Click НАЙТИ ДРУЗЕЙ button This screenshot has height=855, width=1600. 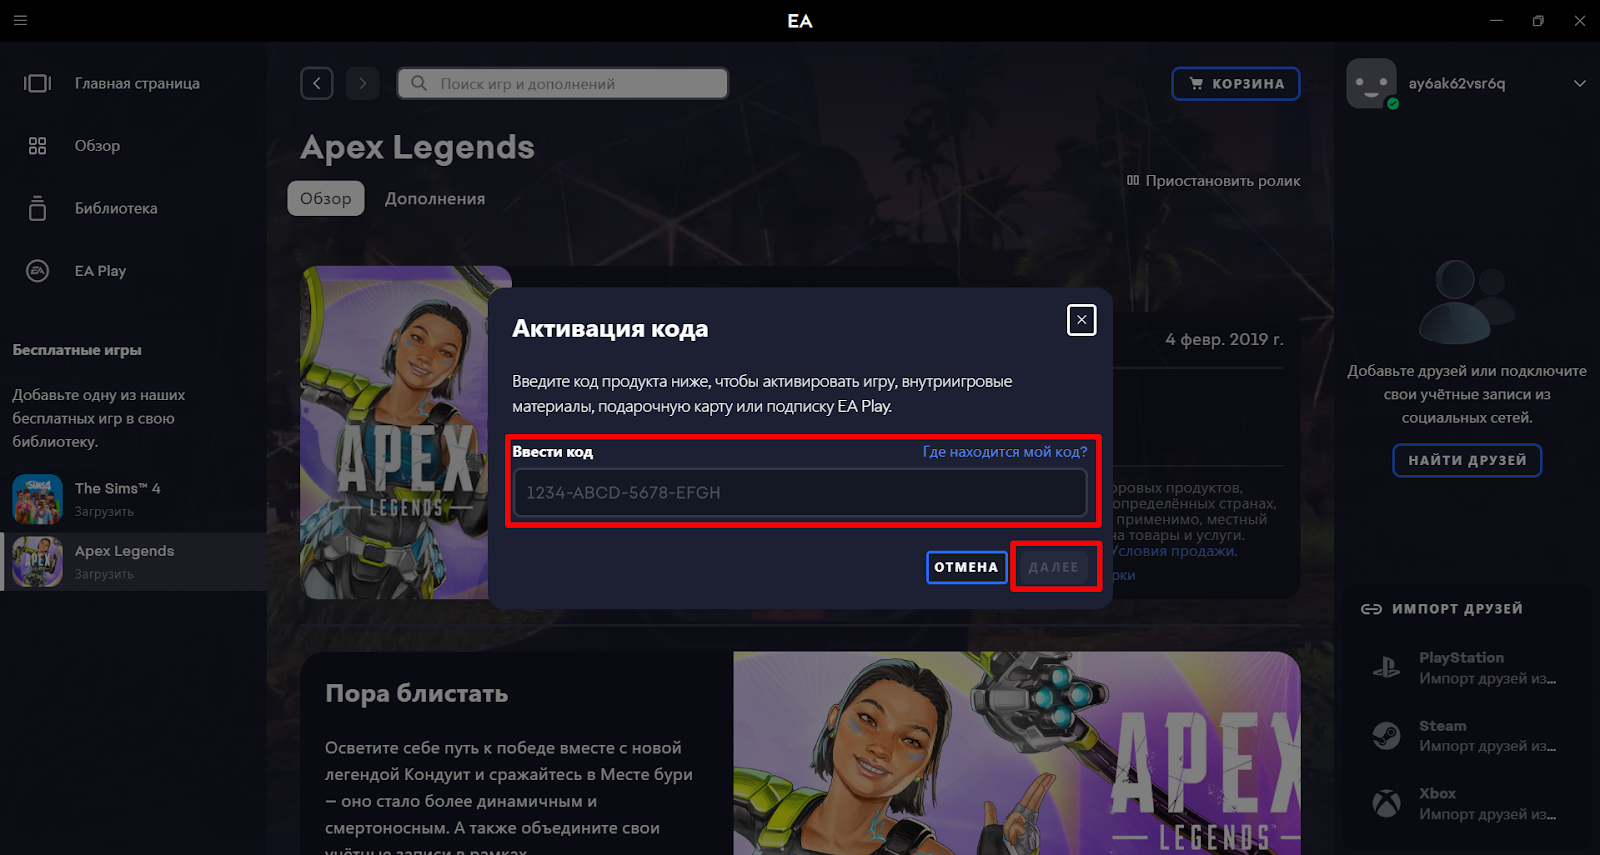tap(1467, 460)
